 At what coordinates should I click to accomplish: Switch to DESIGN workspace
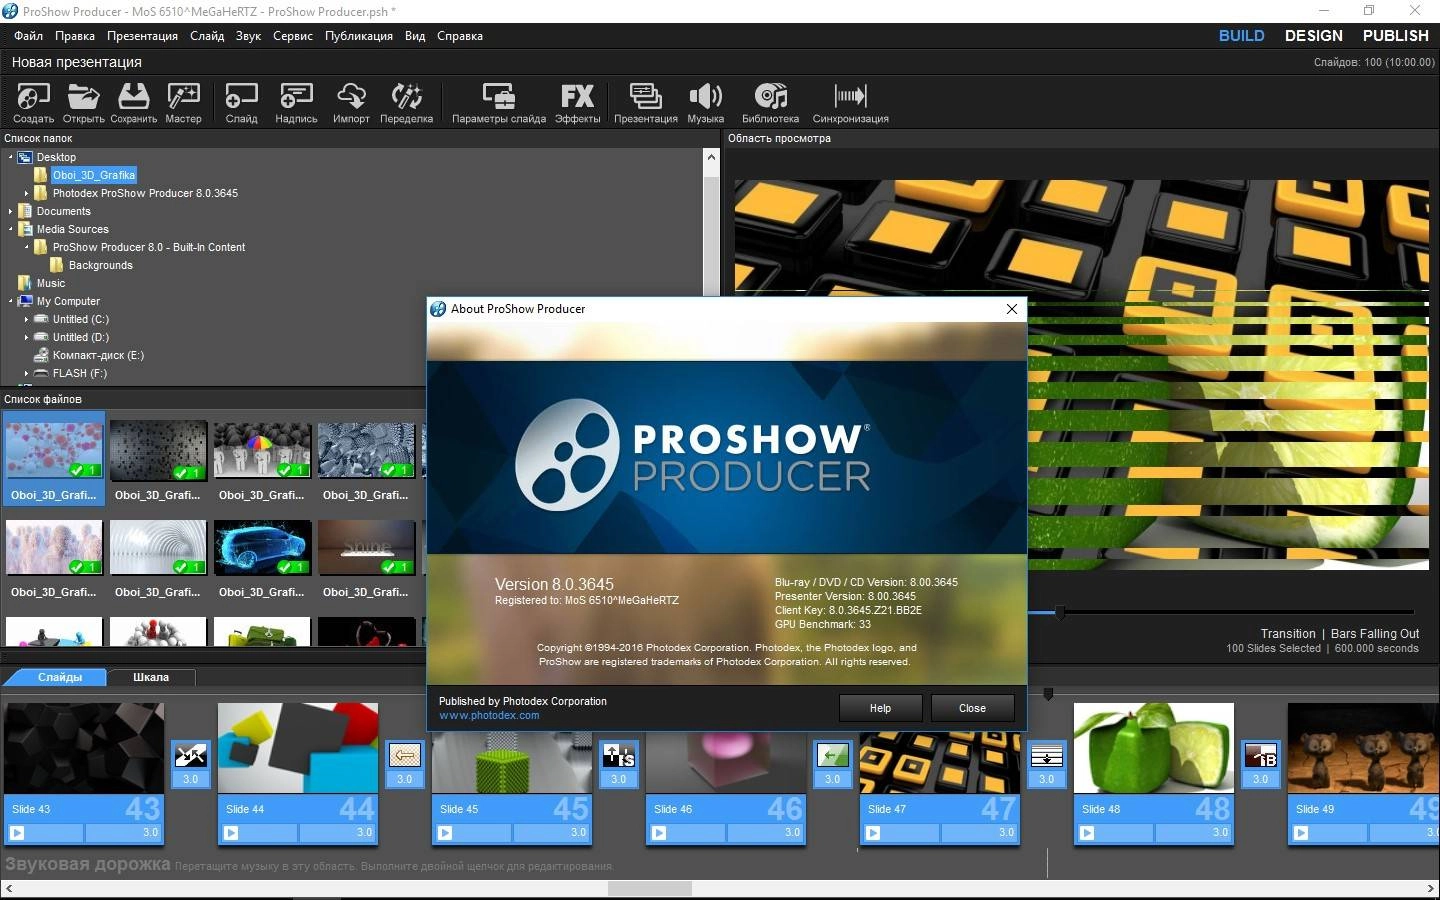pyautogui.click(x=1313, y=36)
